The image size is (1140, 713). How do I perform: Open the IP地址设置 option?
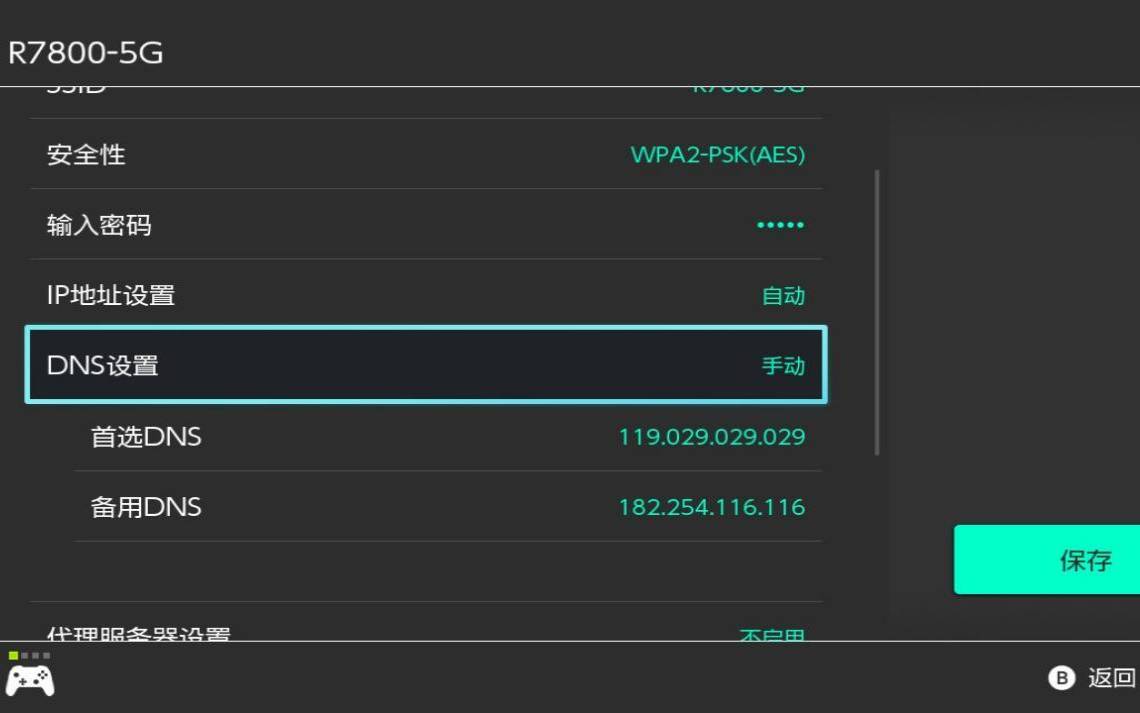click(425, 295)
